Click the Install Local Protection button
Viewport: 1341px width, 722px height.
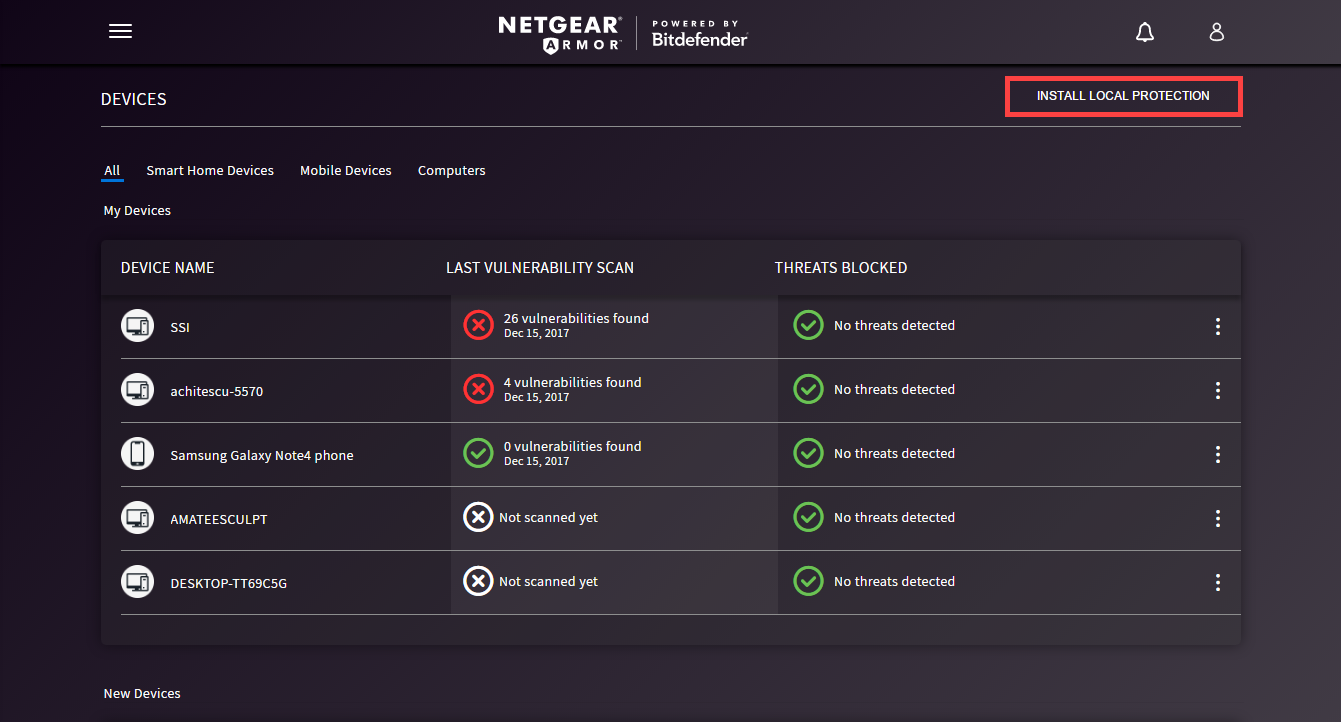click(1123, 96)
